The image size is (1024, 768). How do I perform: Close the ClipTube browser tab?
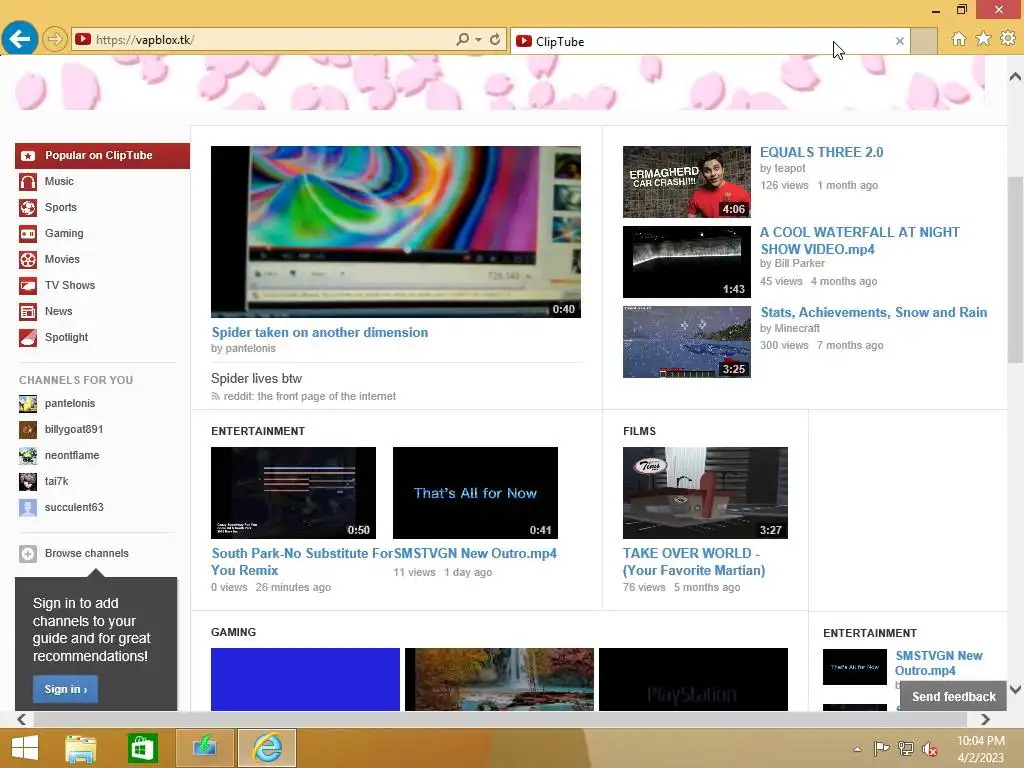(x=900, y=41)
